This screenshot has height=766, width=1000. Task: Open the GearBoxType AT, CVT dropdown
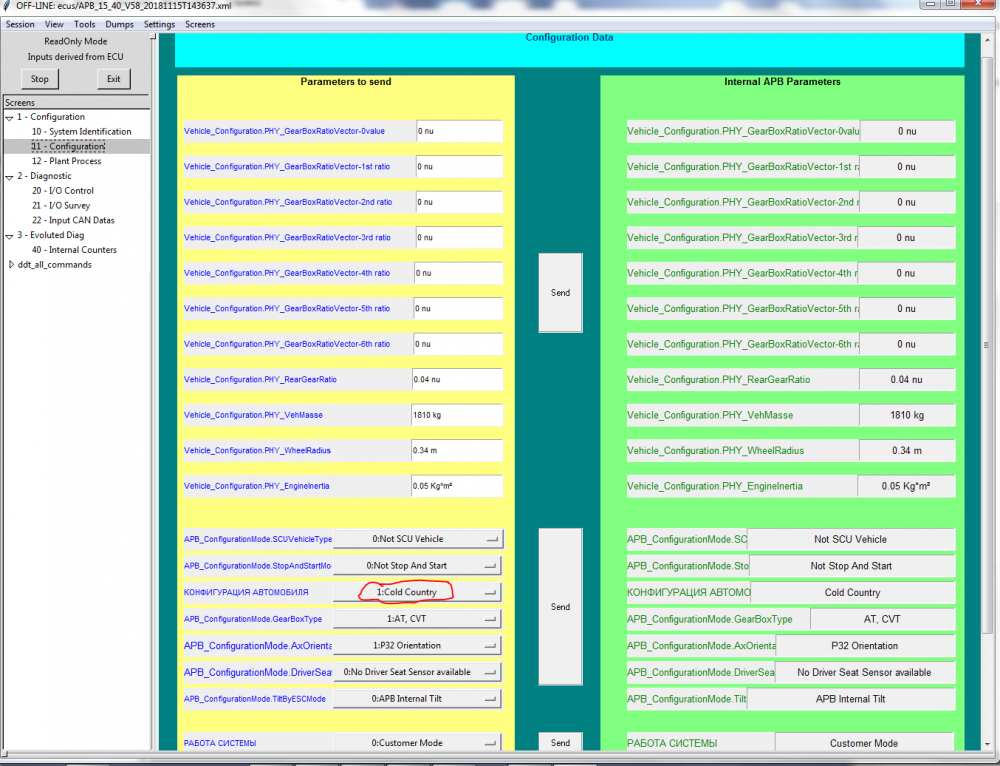tap(418, 619)
